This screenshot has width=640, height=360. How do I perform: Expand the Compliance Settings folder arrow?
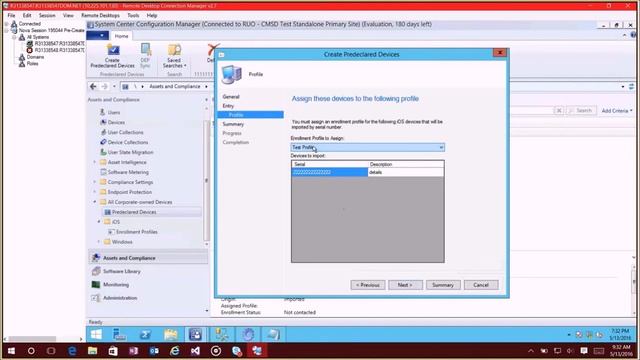pyautogui.click(x=95, y=182)
